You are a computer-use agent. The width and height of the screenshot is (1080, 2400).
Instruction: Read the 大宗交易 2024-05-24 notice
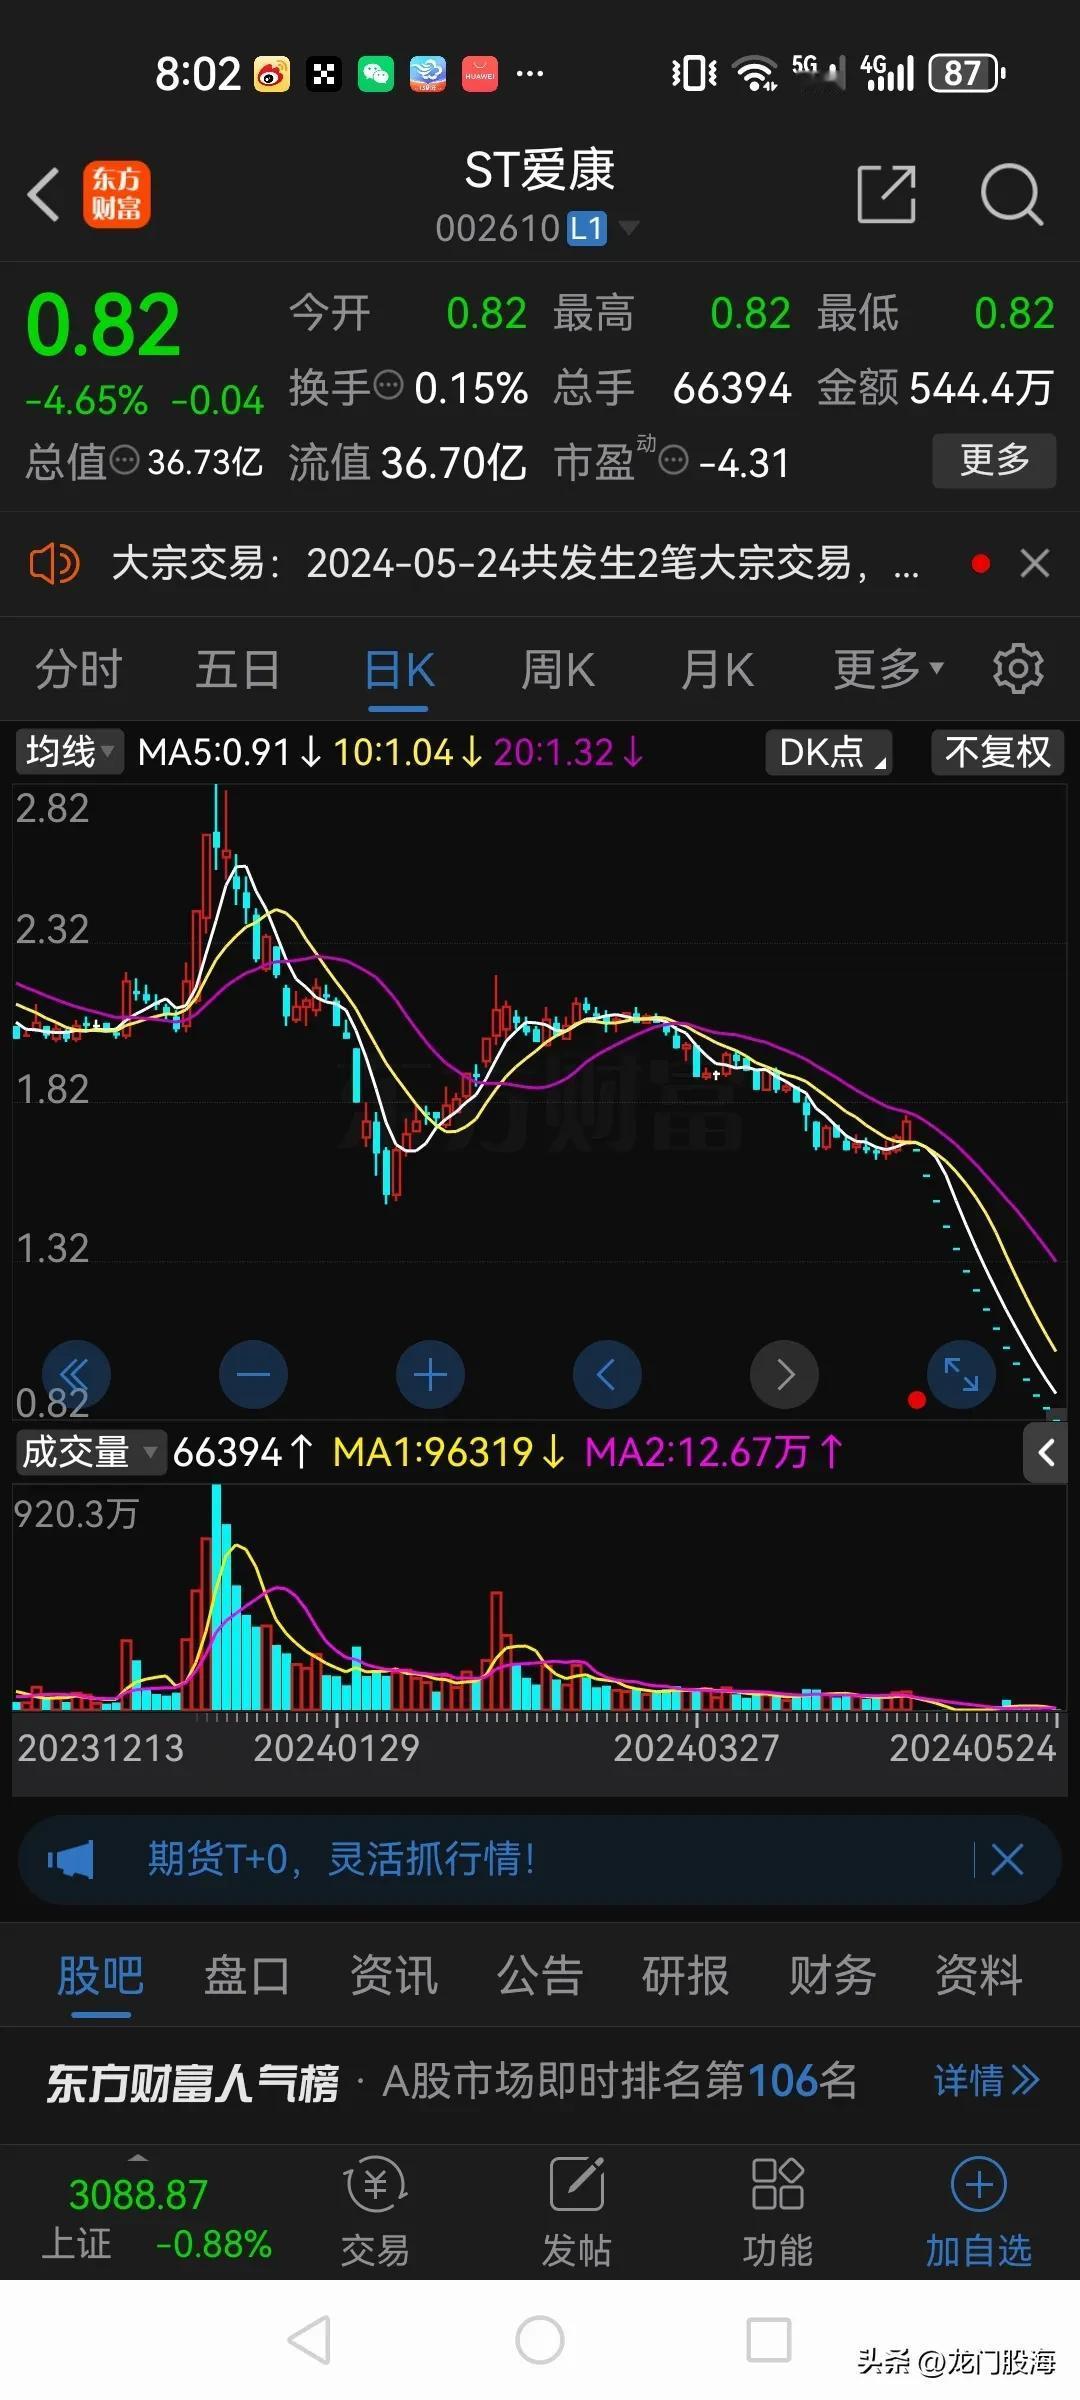514,564
